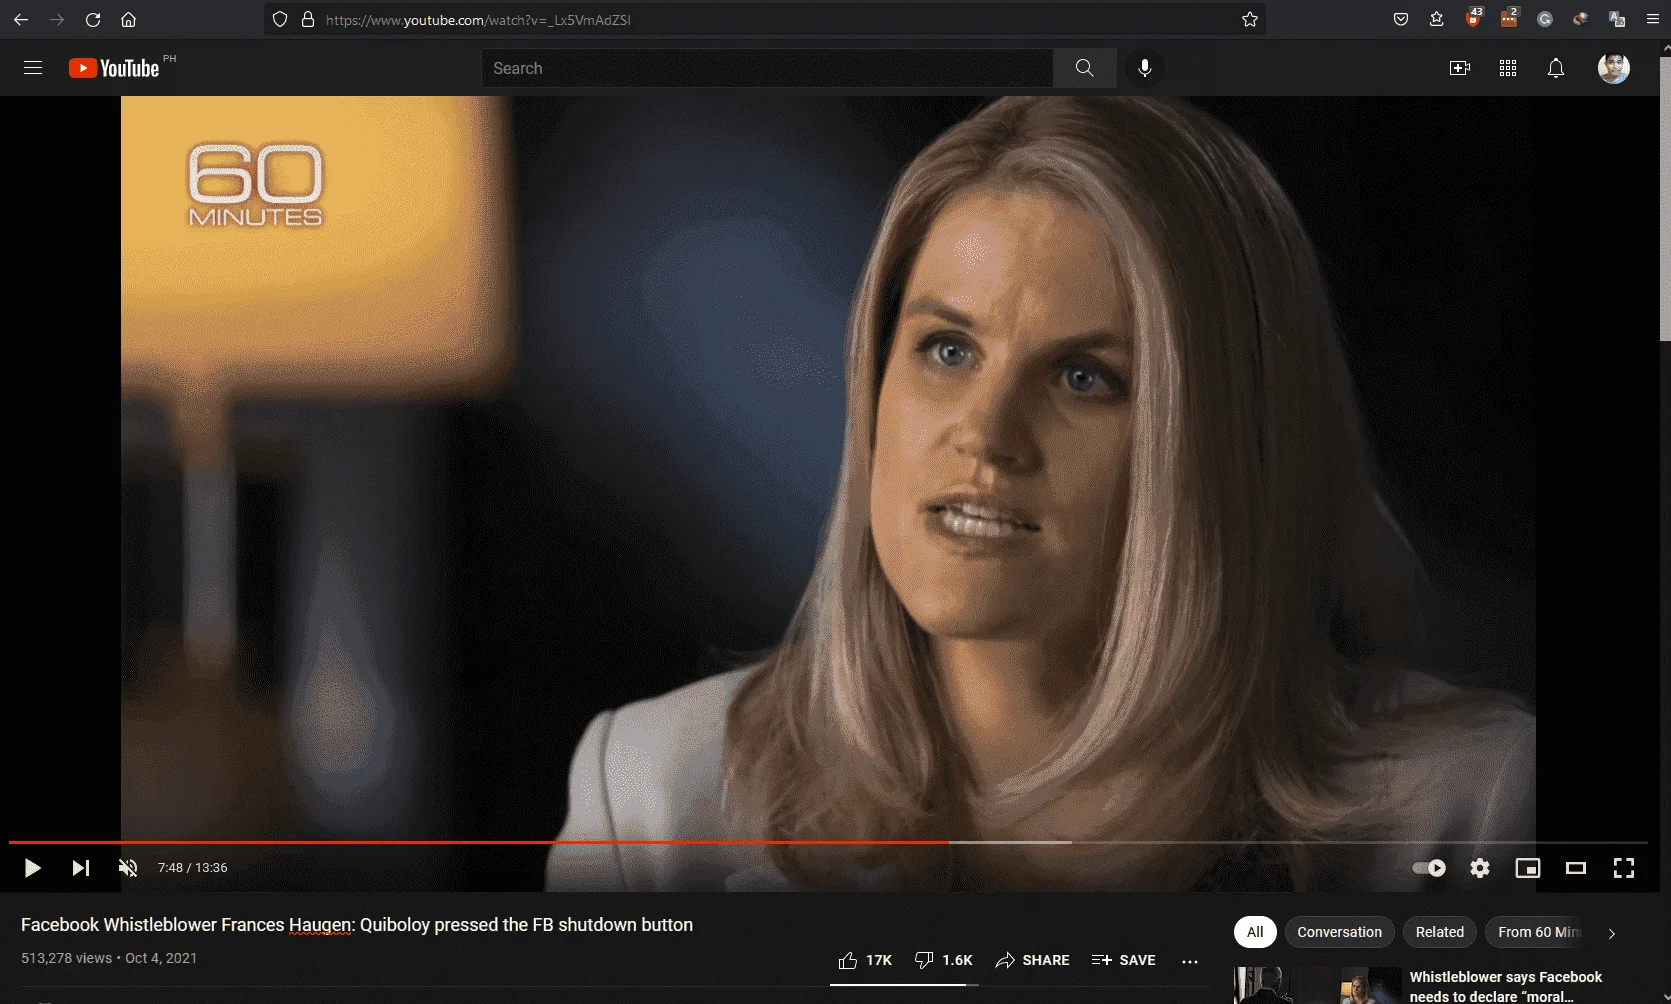This screenshot has height=1004, width=1671.
Task: Click the browser address bar URL
Action: [x=478, y=20]
